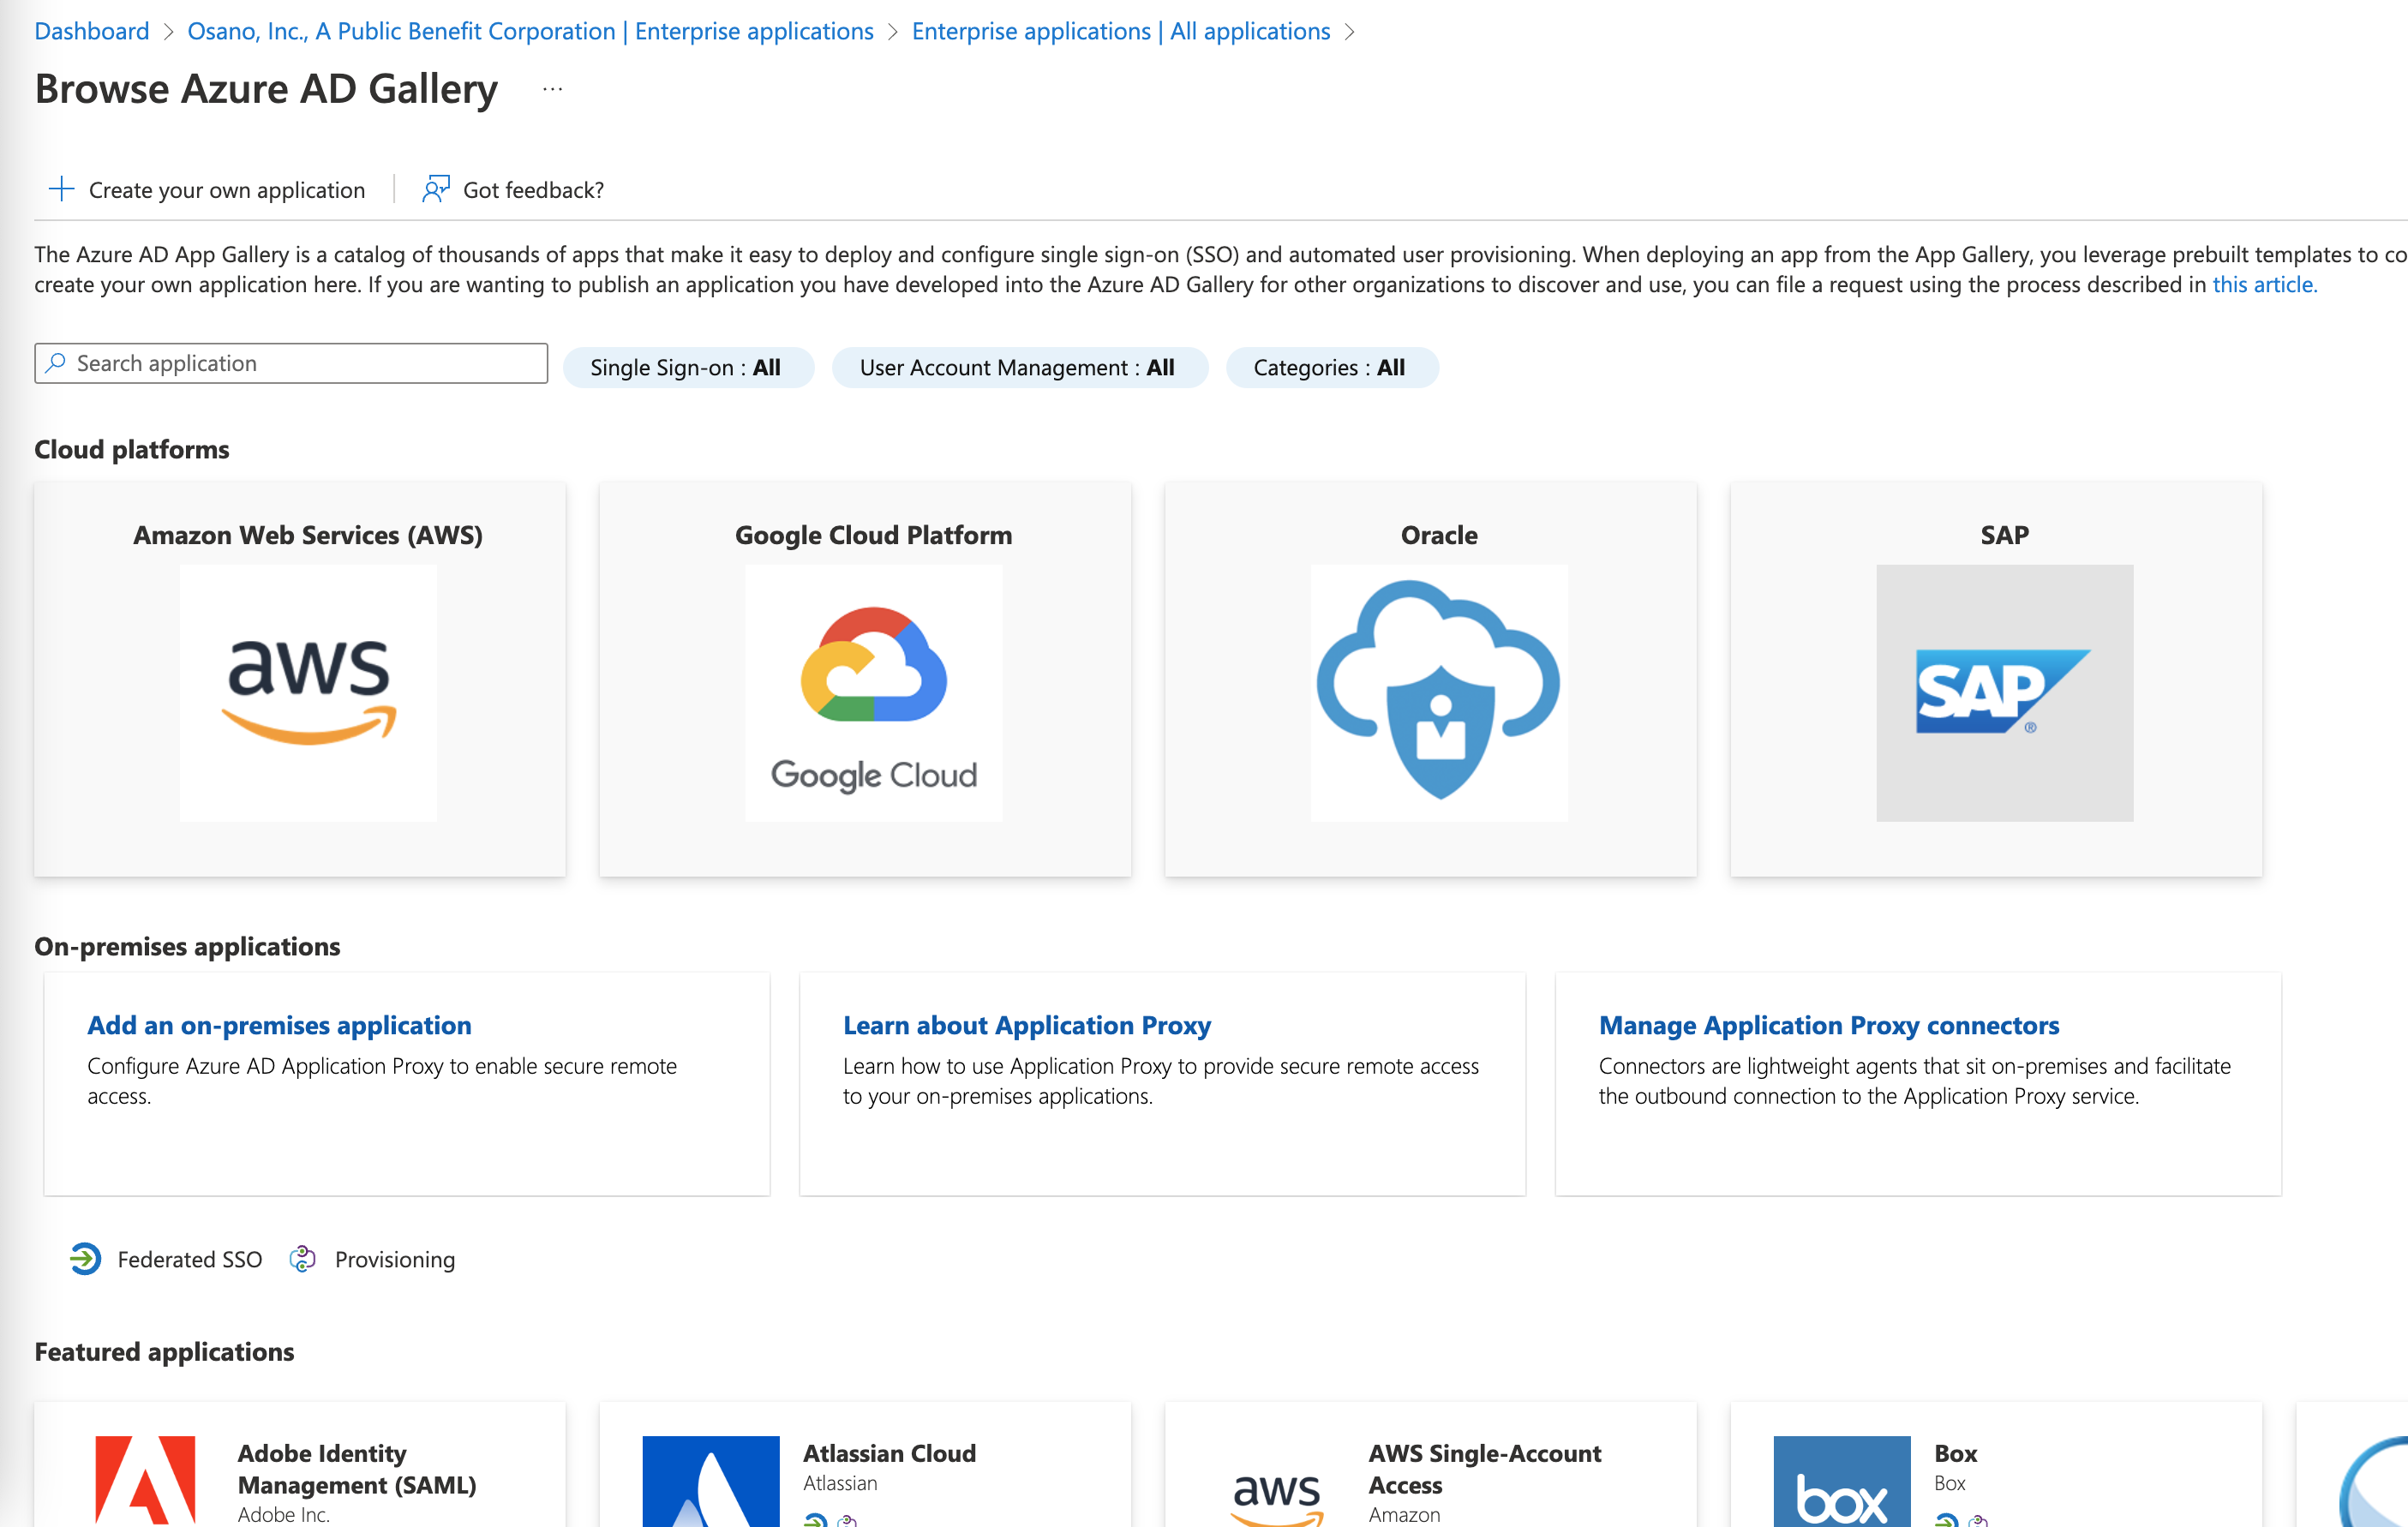Viewport: 2408px width, 1527px height.
Task: Open the Manage Application Proxy connectors link
Action: 1828,1025
